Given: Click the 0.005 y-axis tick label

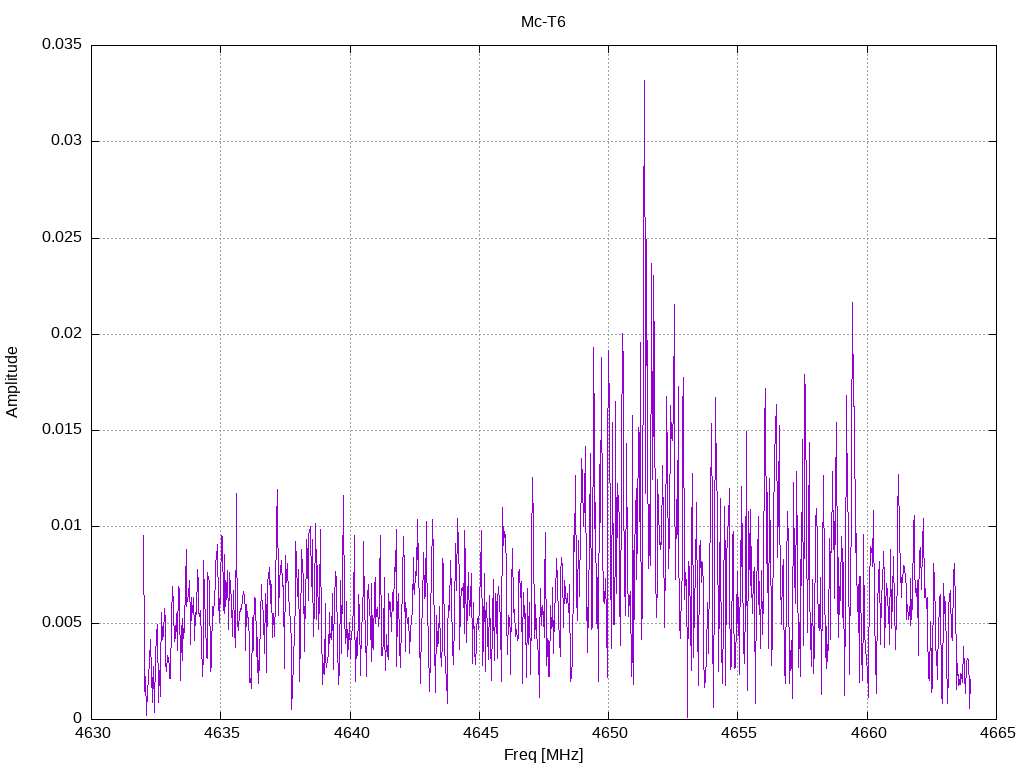Looking at the screenshot, I should [61, 623].
